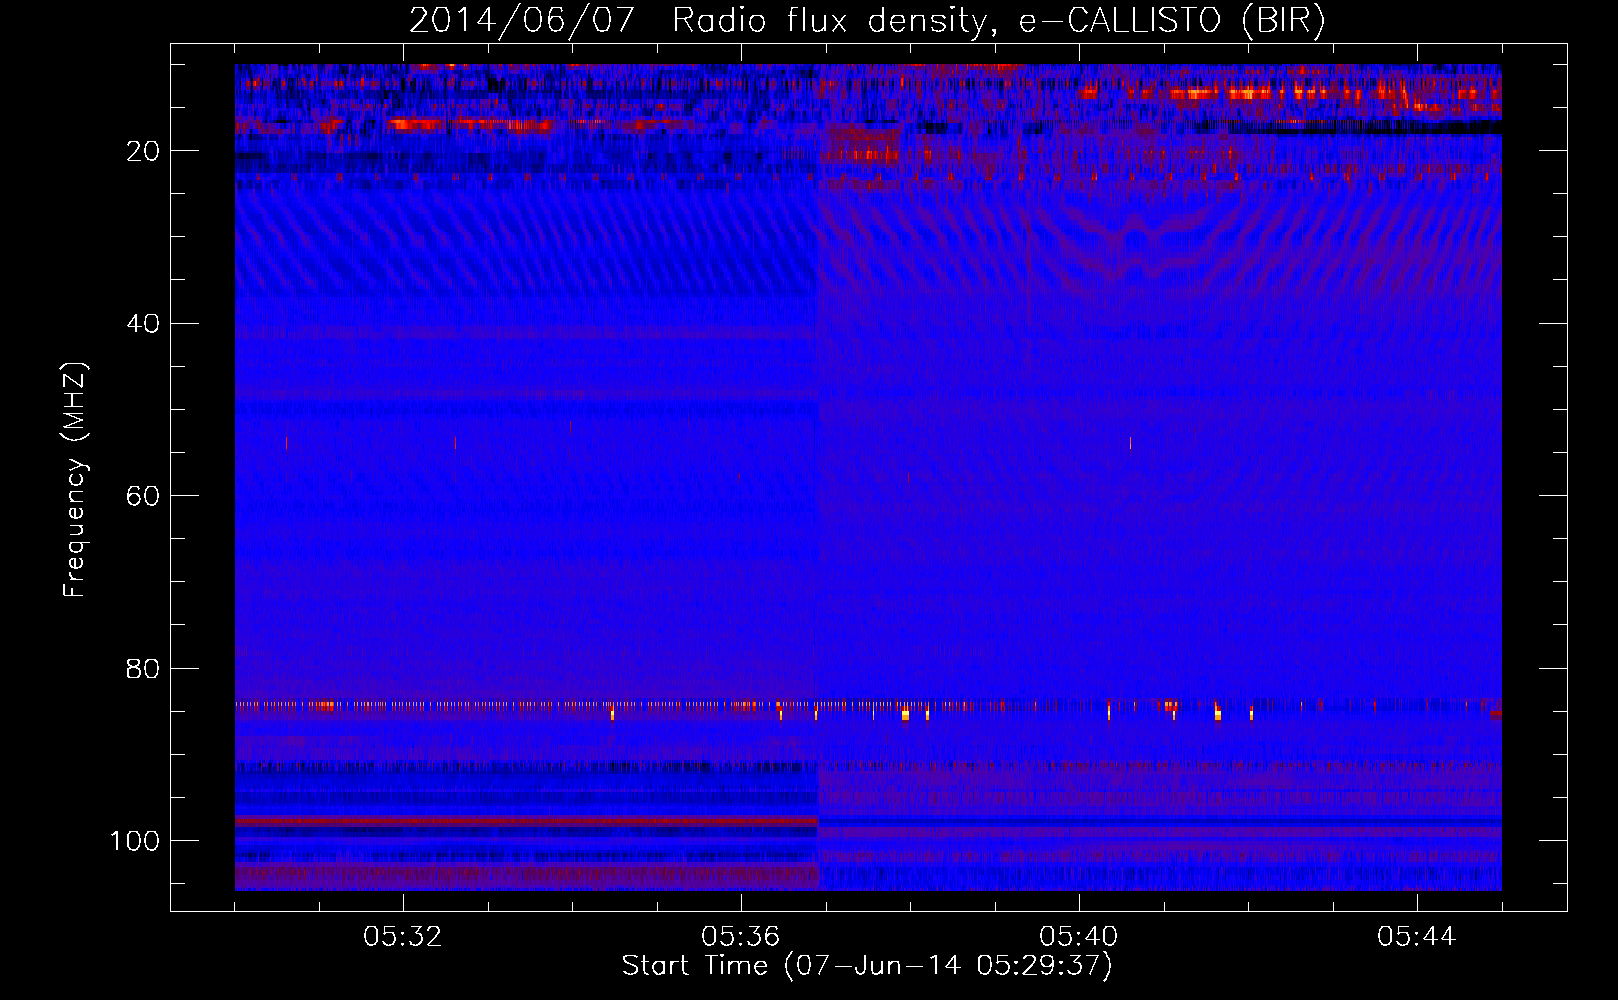
Task: Select the 05:32 time tick label
Action: coord(403,937)
